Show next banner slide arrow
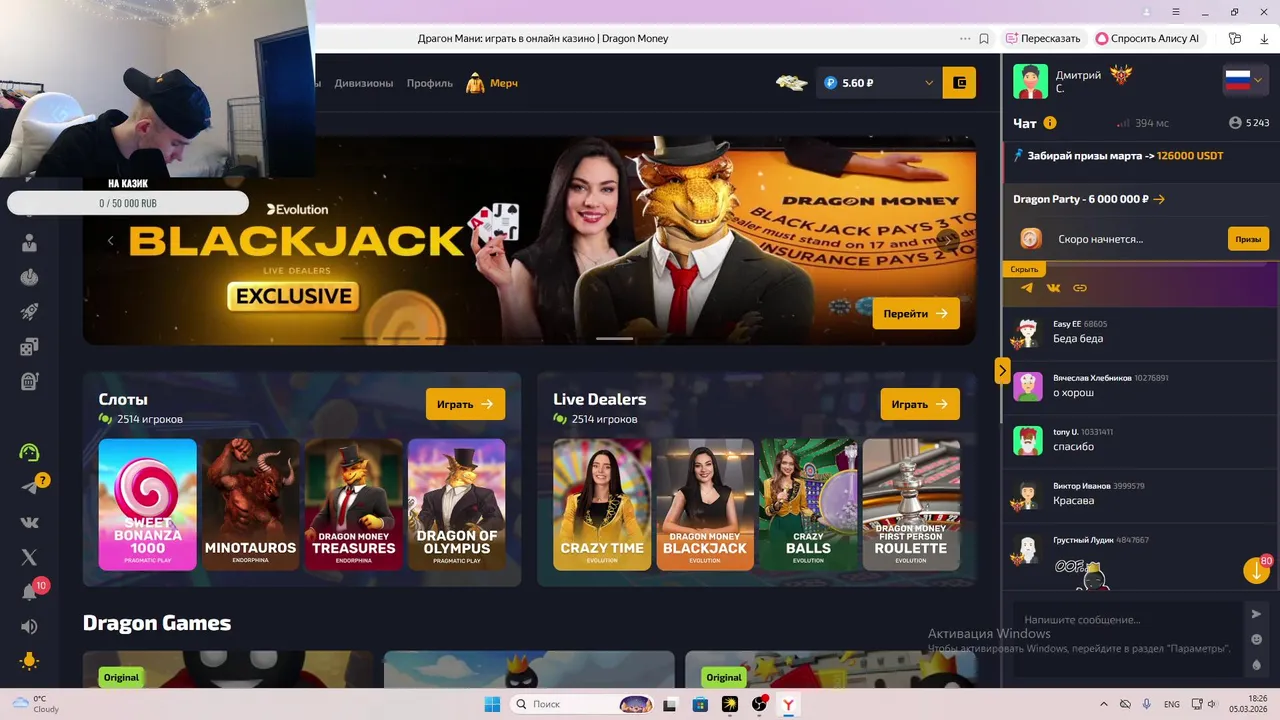 coord(948,240)
